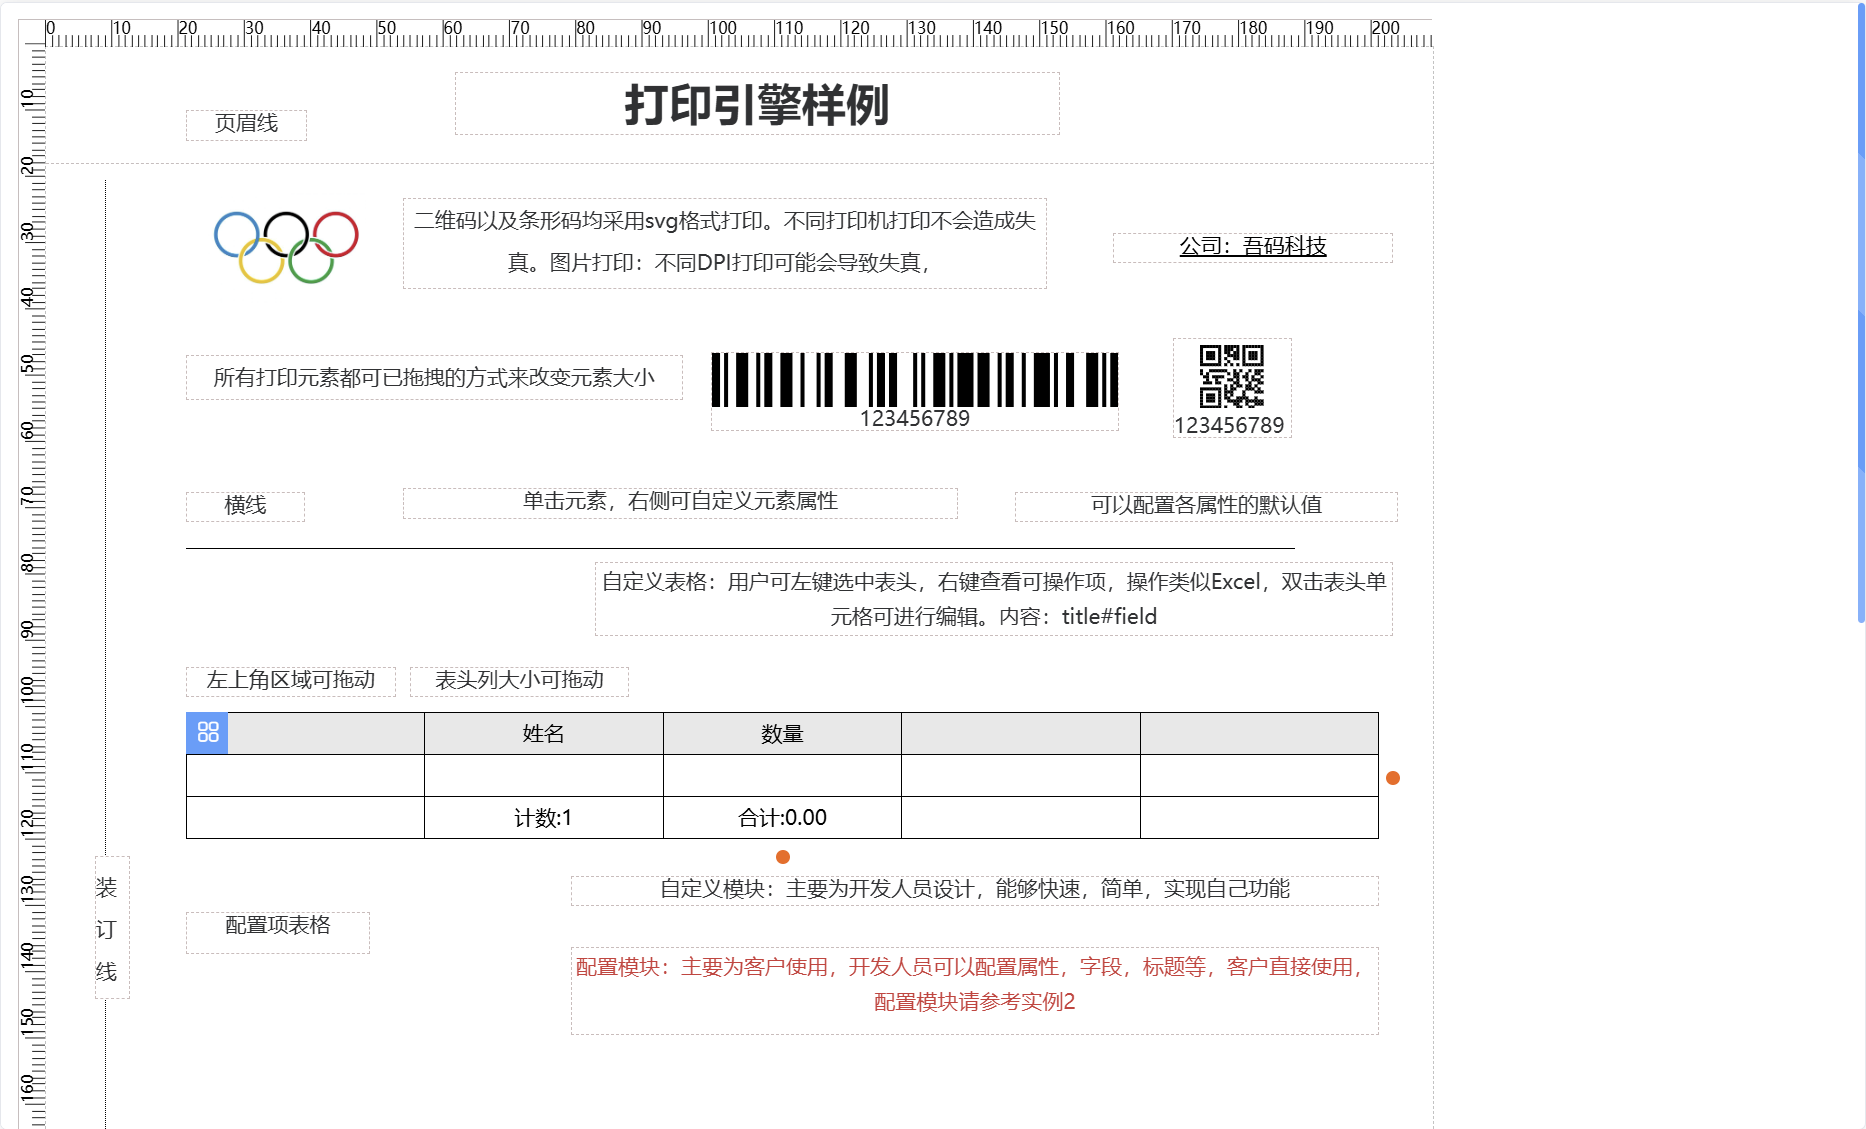Select the 自定义模块 description text

(974, 890)
